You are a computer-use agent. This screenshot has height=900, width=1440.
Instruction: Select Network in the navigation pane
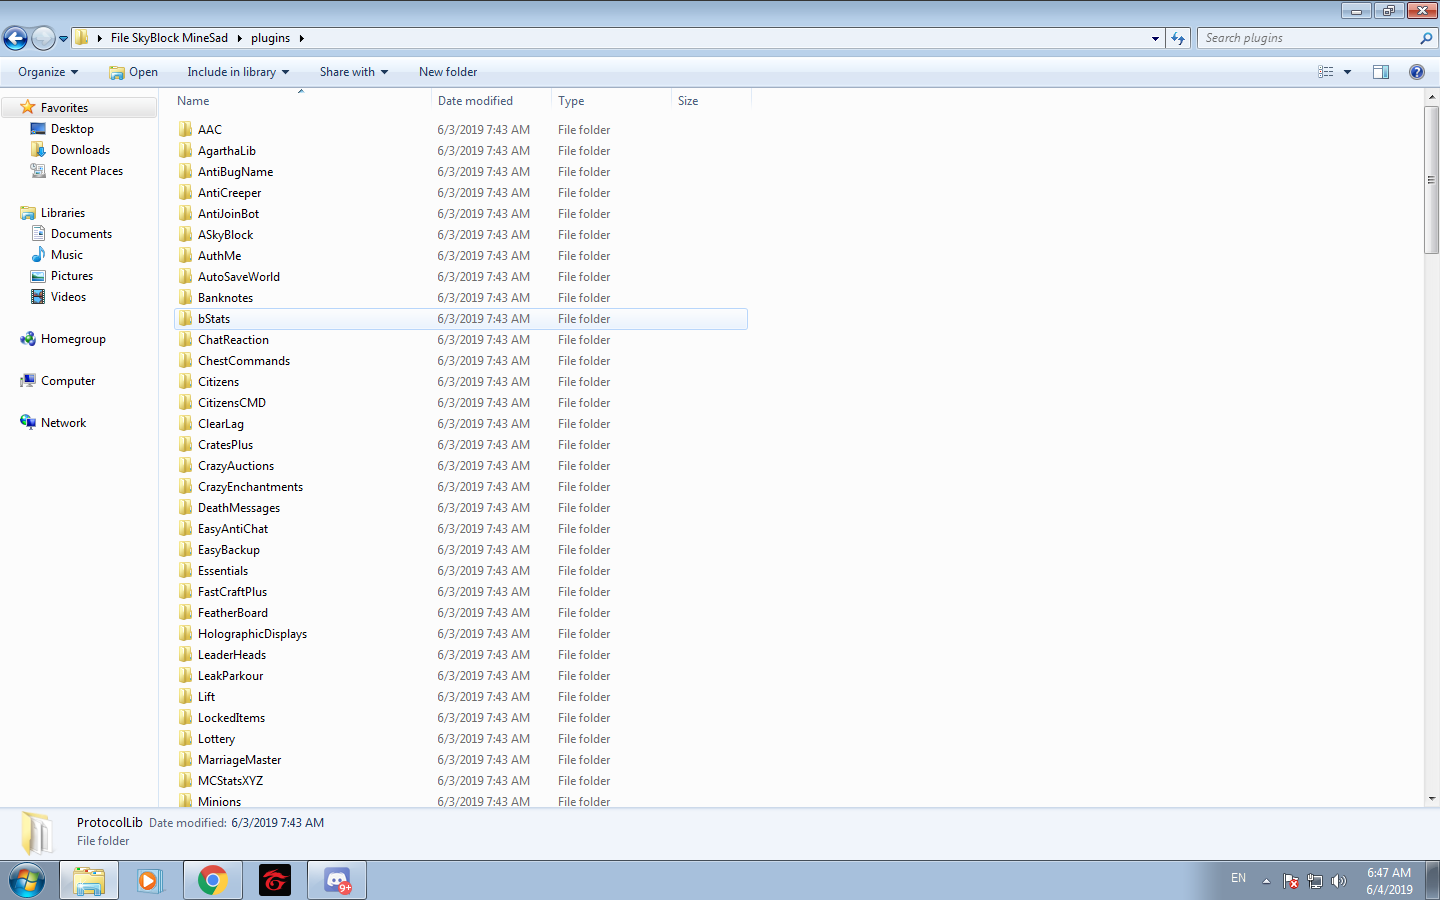(x=63, y=423)
